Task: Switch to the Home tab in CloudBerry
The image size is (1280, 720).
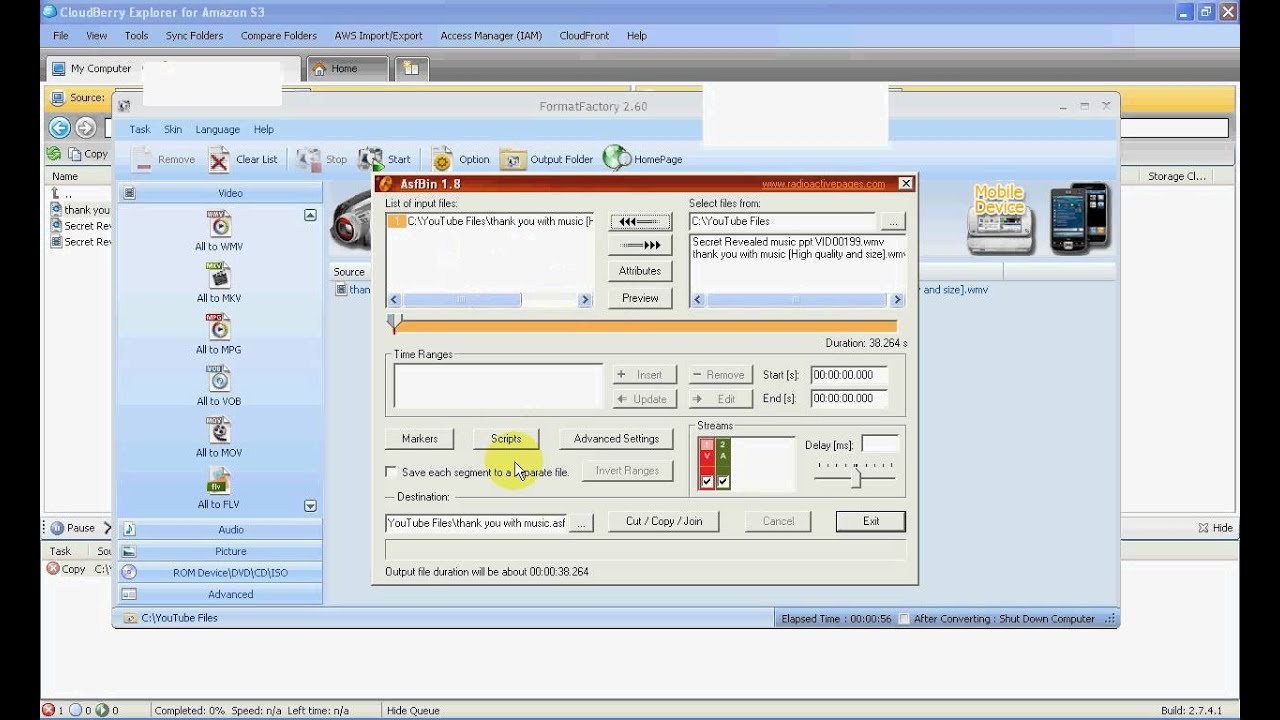Action: pyautogui.click(x=346, y=69)
